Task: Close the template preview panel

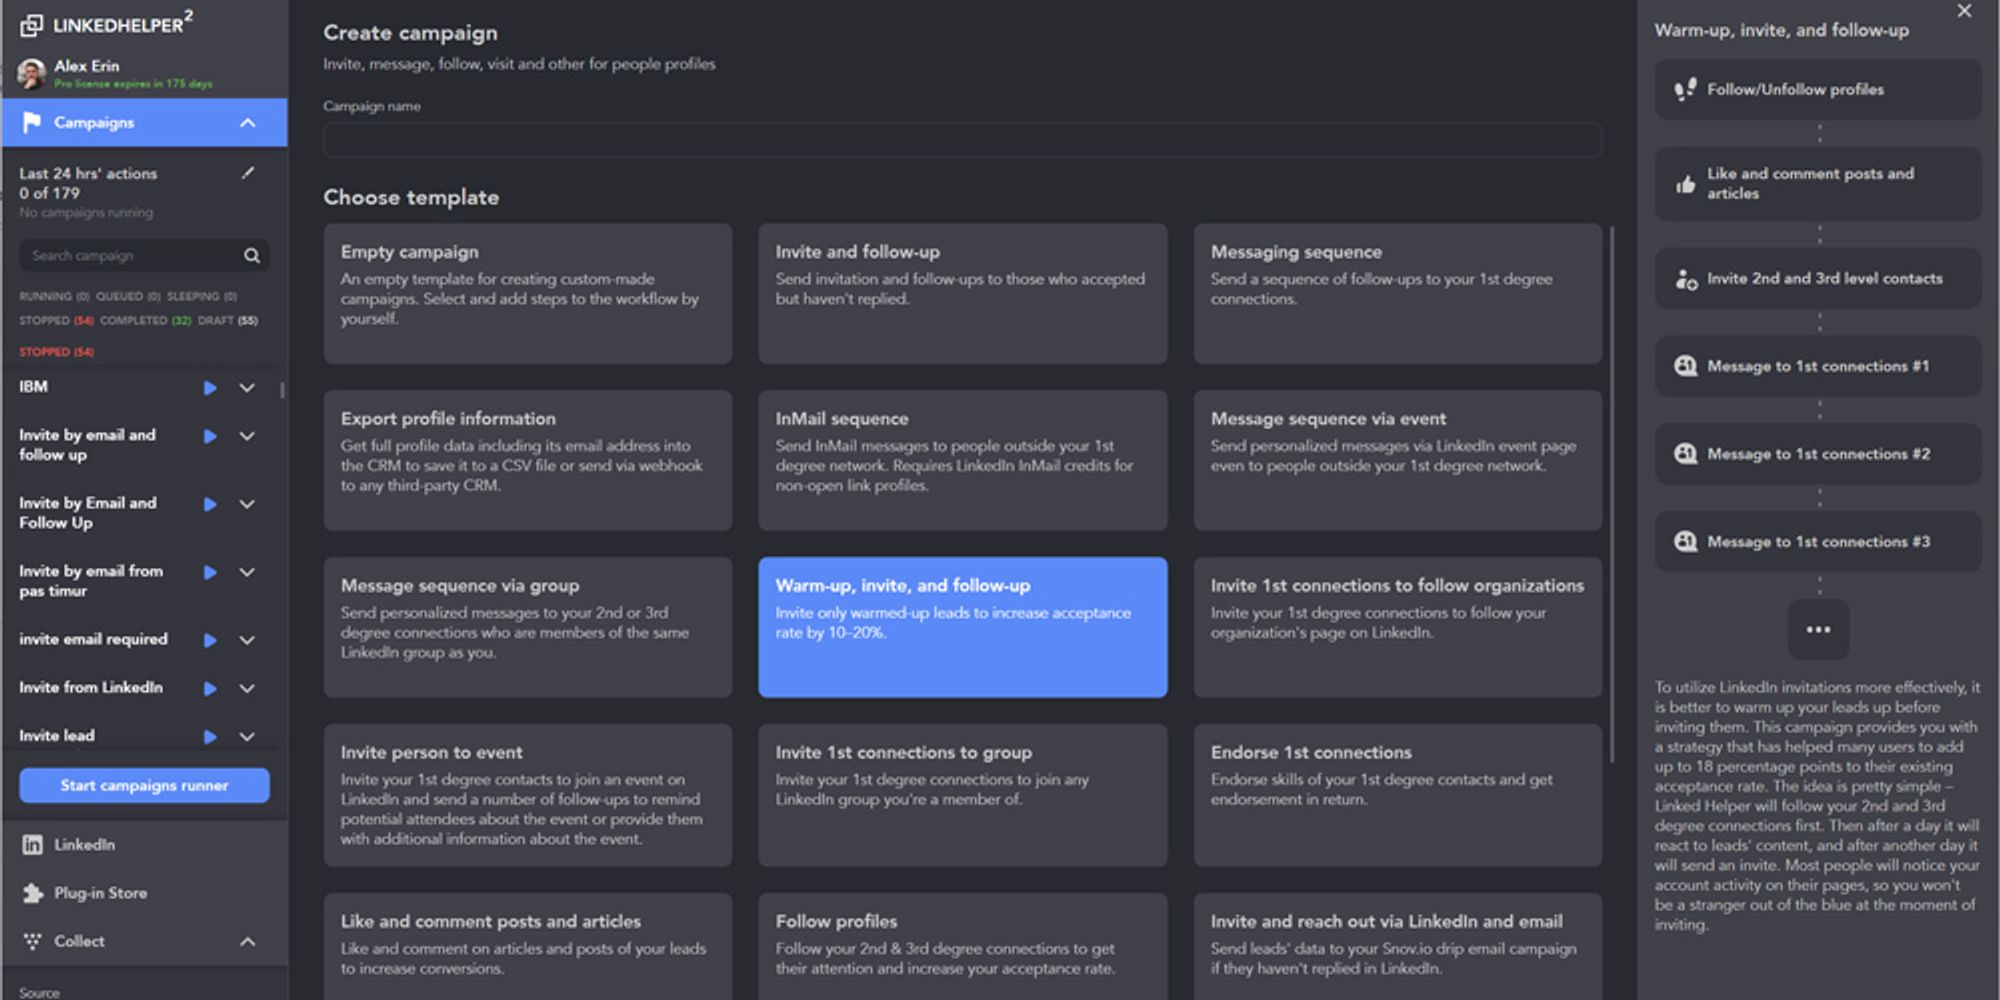Action: pos(1964,11)
